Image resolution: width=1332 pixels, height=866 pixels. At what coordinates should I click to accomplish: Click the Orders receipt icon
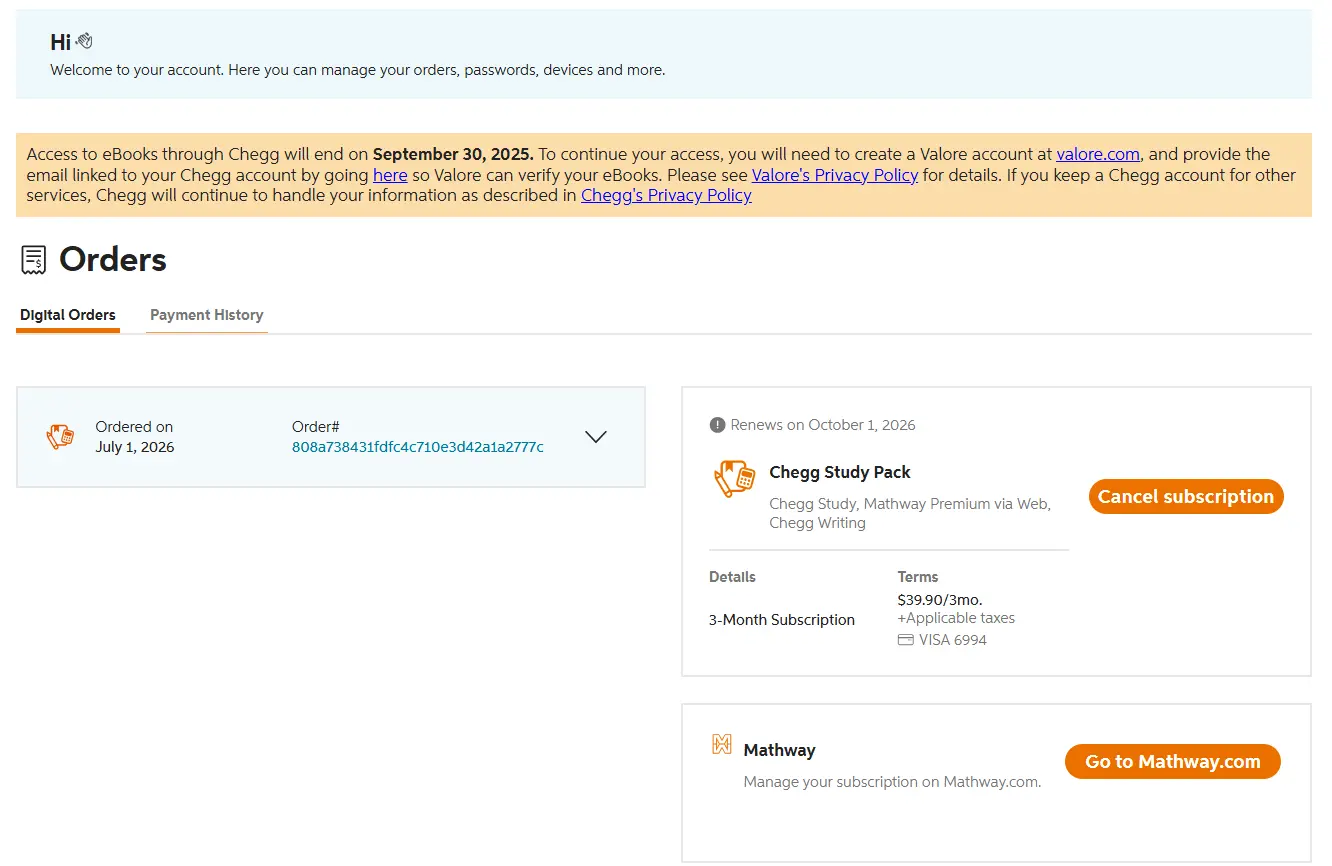(34, 260)
